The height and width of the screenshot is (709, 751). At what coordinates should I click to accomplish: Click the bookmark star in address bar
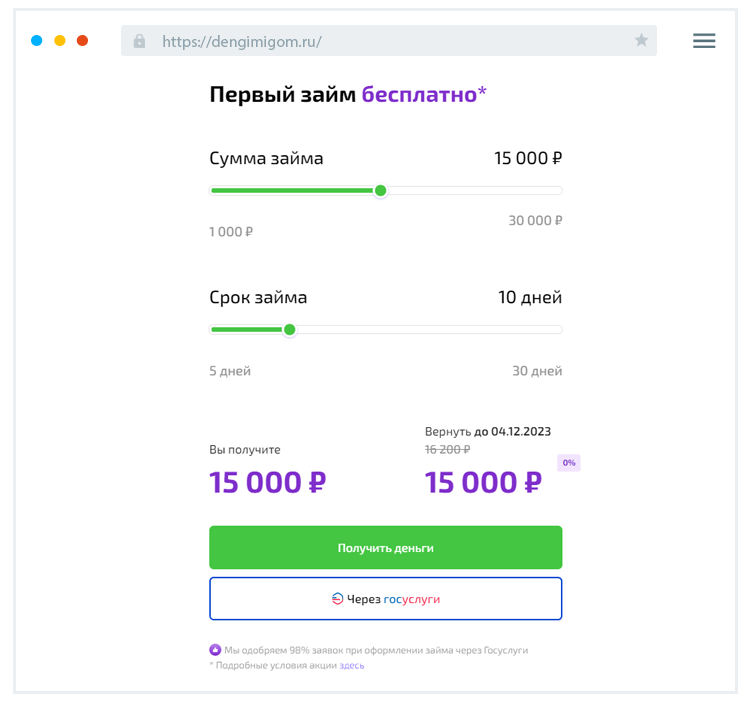click(641, 41)
